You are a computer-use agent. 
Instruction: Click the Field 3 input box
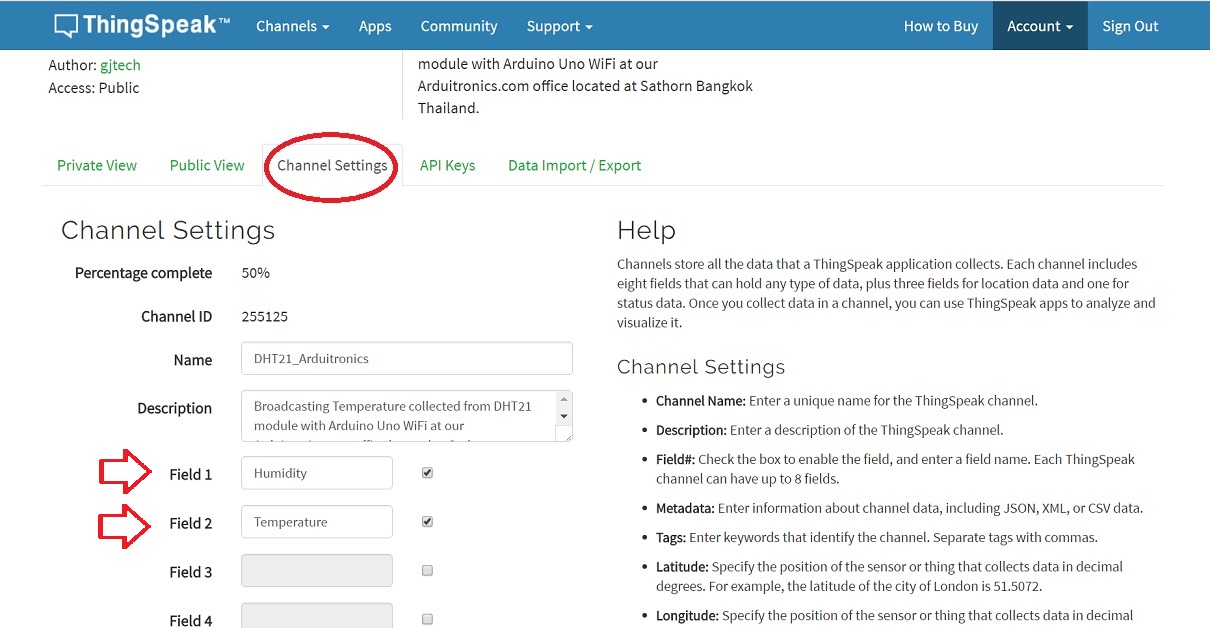[317, 570]
